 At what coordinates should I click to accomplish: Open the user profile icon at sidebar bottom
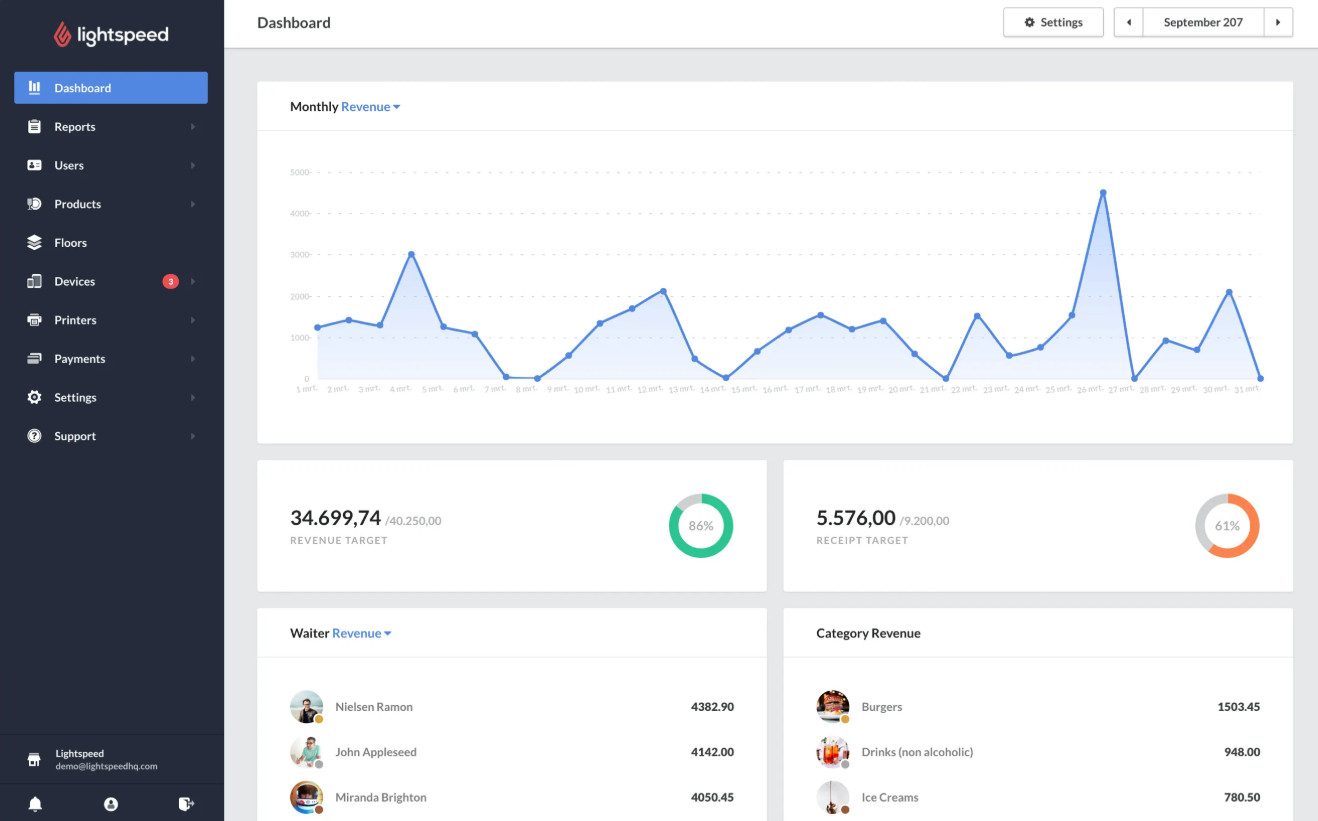(111, 803)
